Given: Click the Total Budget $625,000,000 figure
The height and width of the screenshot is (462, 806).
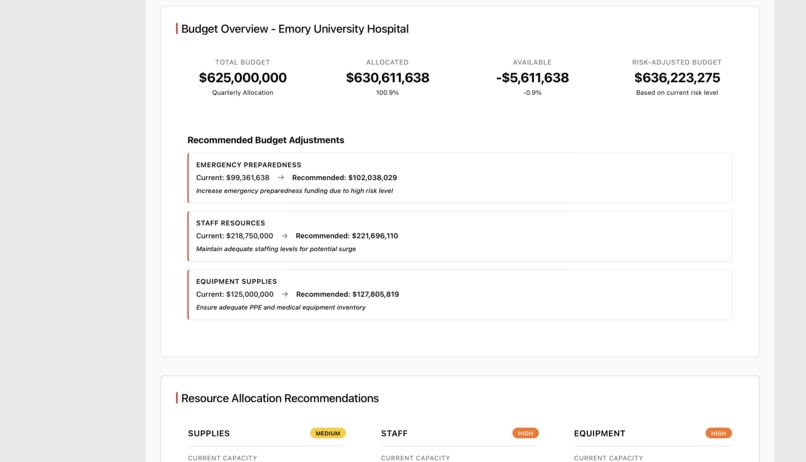Looking at the screenshot, I should tap(243, 78).
